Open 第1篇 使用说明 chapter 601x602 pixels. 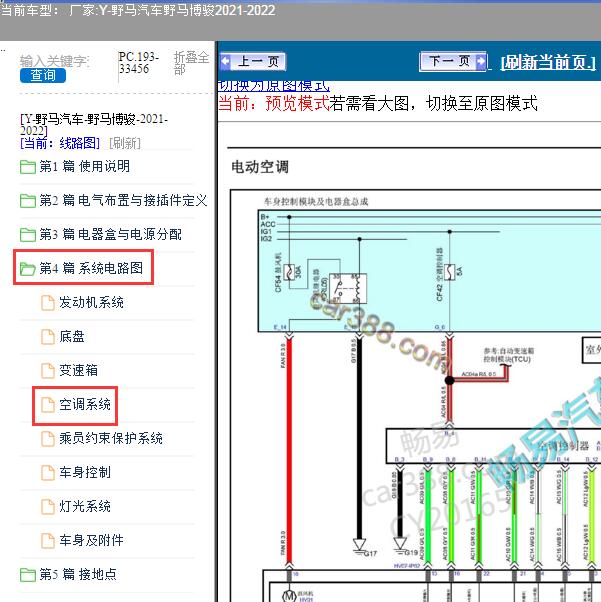(84, 166)
